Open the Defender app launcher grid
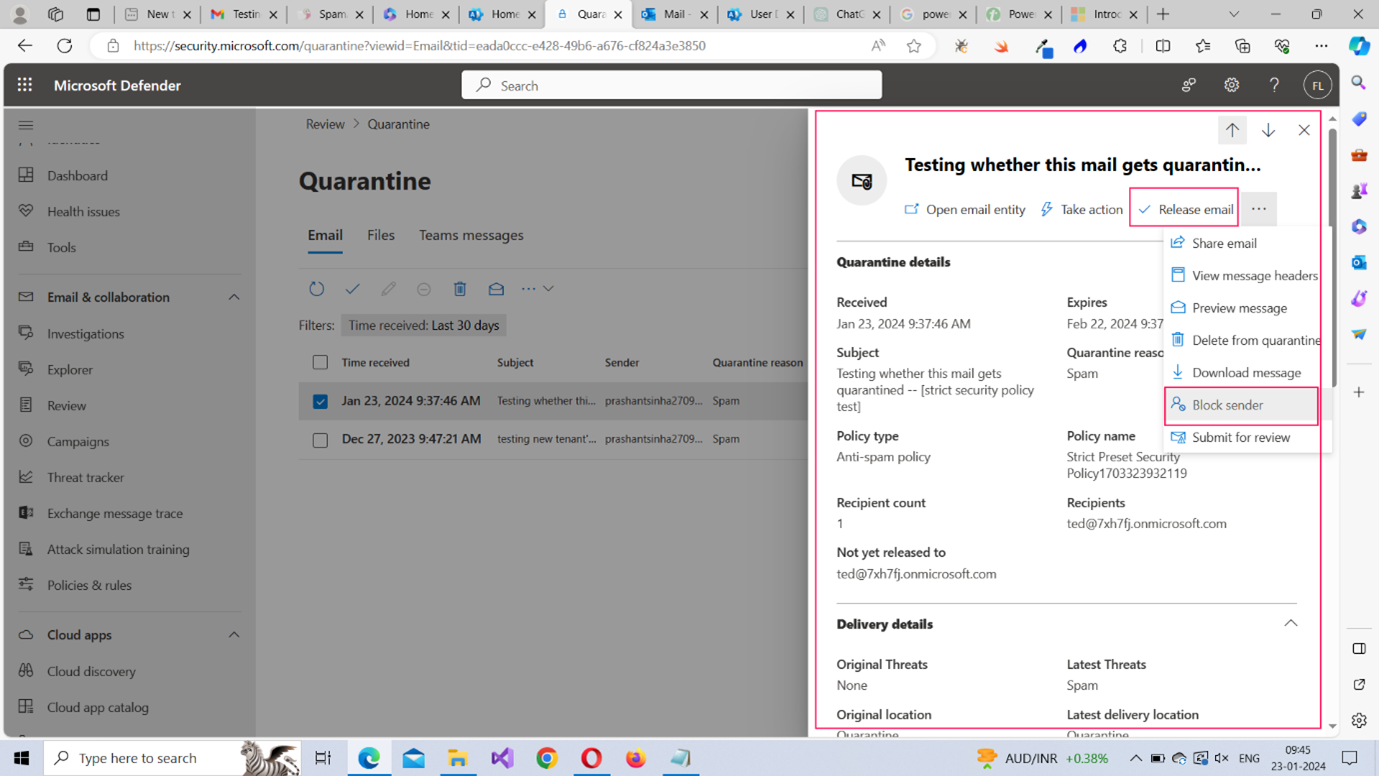Image resolution: width=1379 pixels, height=776 pixels. [25, 85]
